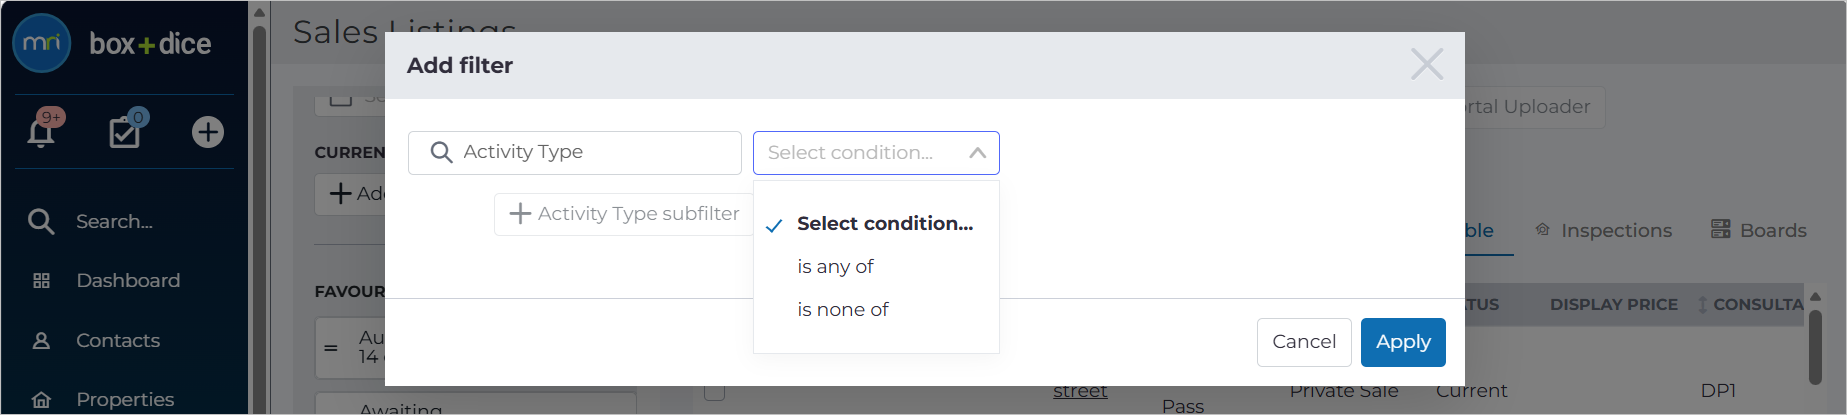Tick the row checkbox in the listings table
This screenshot has height=415, width=1847.
[x=714, y=391]
